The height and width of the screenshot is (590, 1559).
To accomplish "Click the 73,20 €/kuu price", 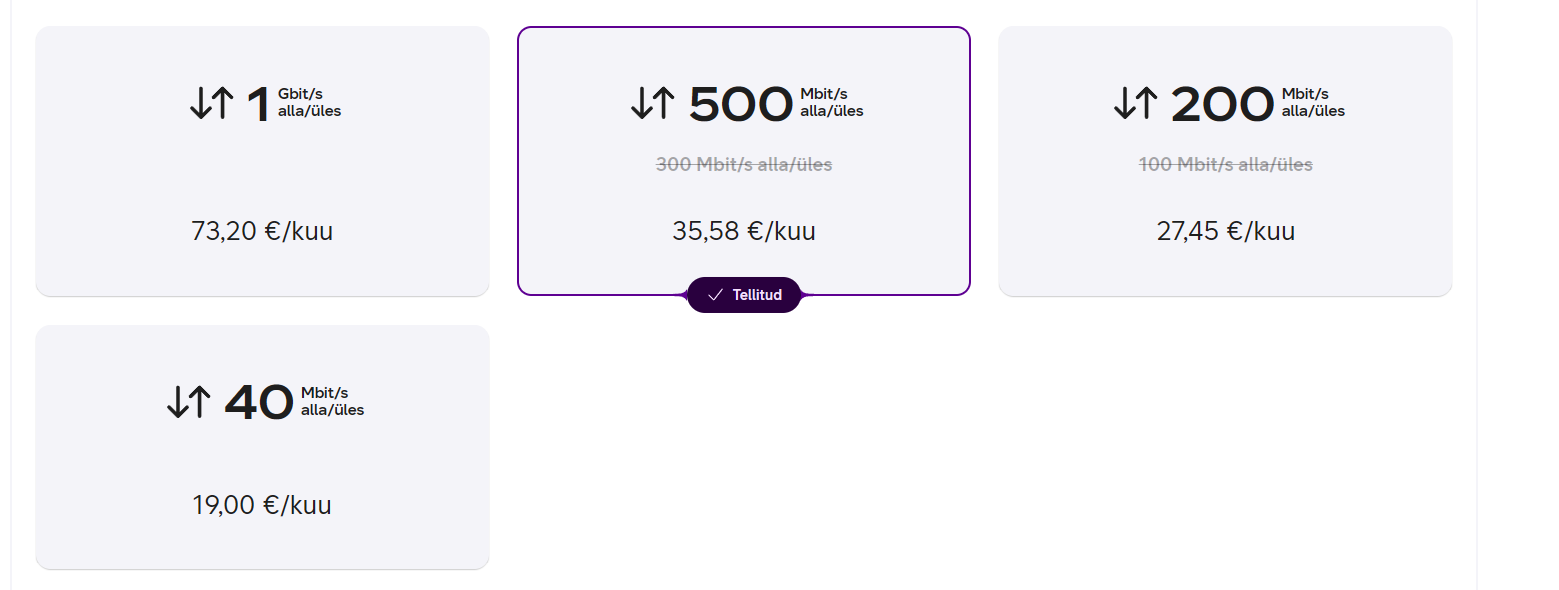I will [262, 232].
